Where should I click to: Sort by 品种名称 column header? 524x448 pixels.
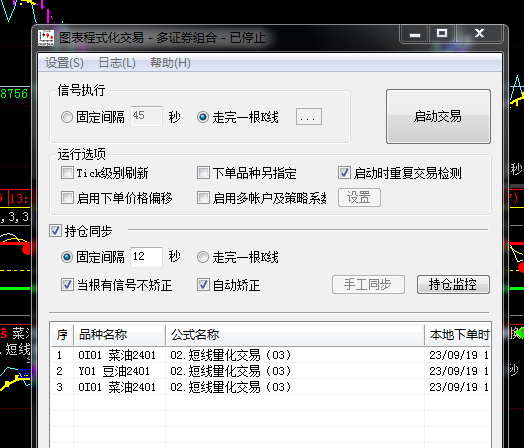[119, 334]
